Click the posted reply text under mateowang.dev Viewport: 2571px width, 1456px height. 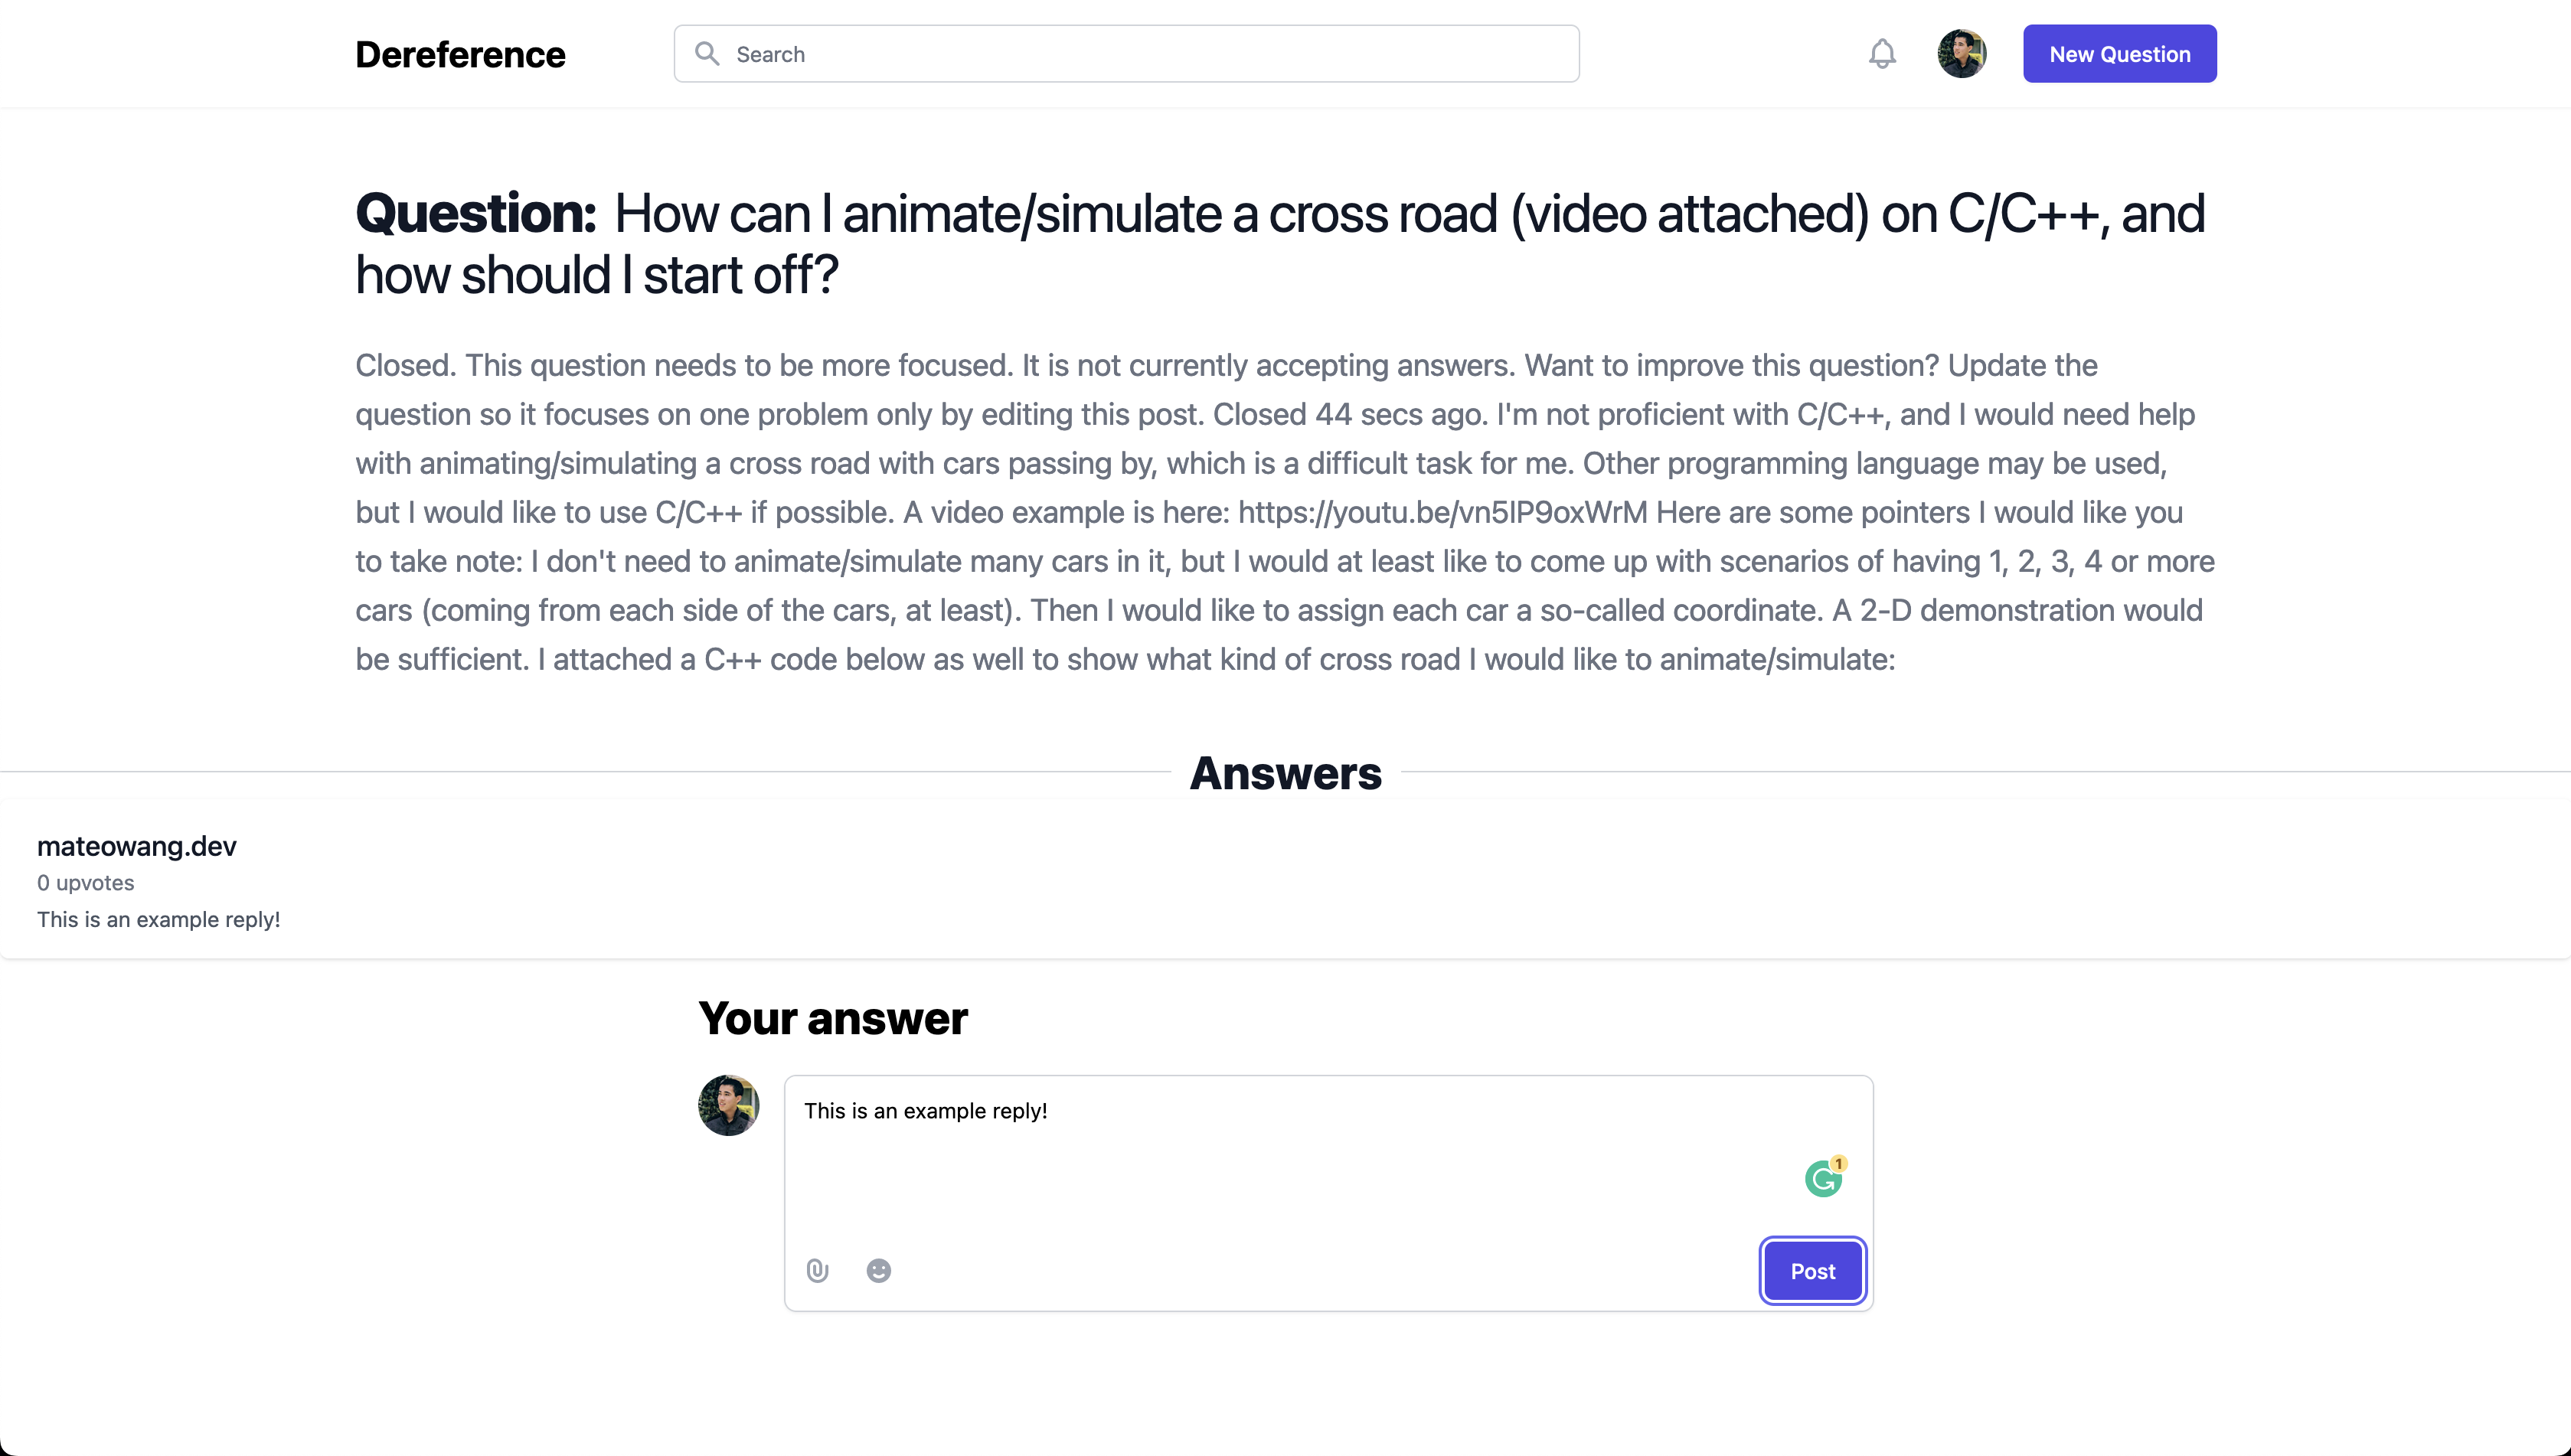[159, 920]
